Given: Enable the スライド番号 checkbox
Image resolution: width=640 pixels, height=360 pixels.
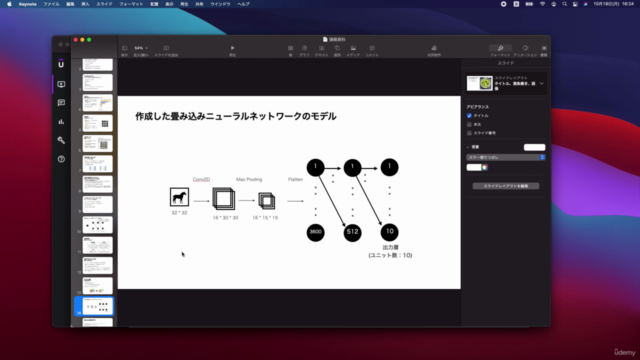Looking at the screenshot, I should coord(469,133).
